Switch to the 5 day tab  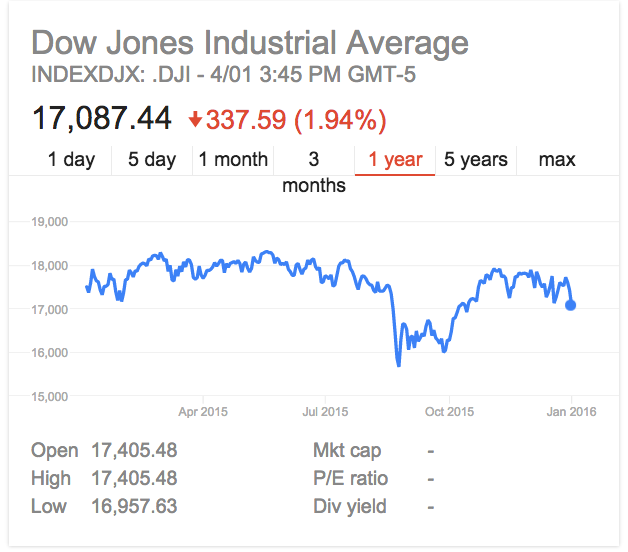tap(152, 159)
